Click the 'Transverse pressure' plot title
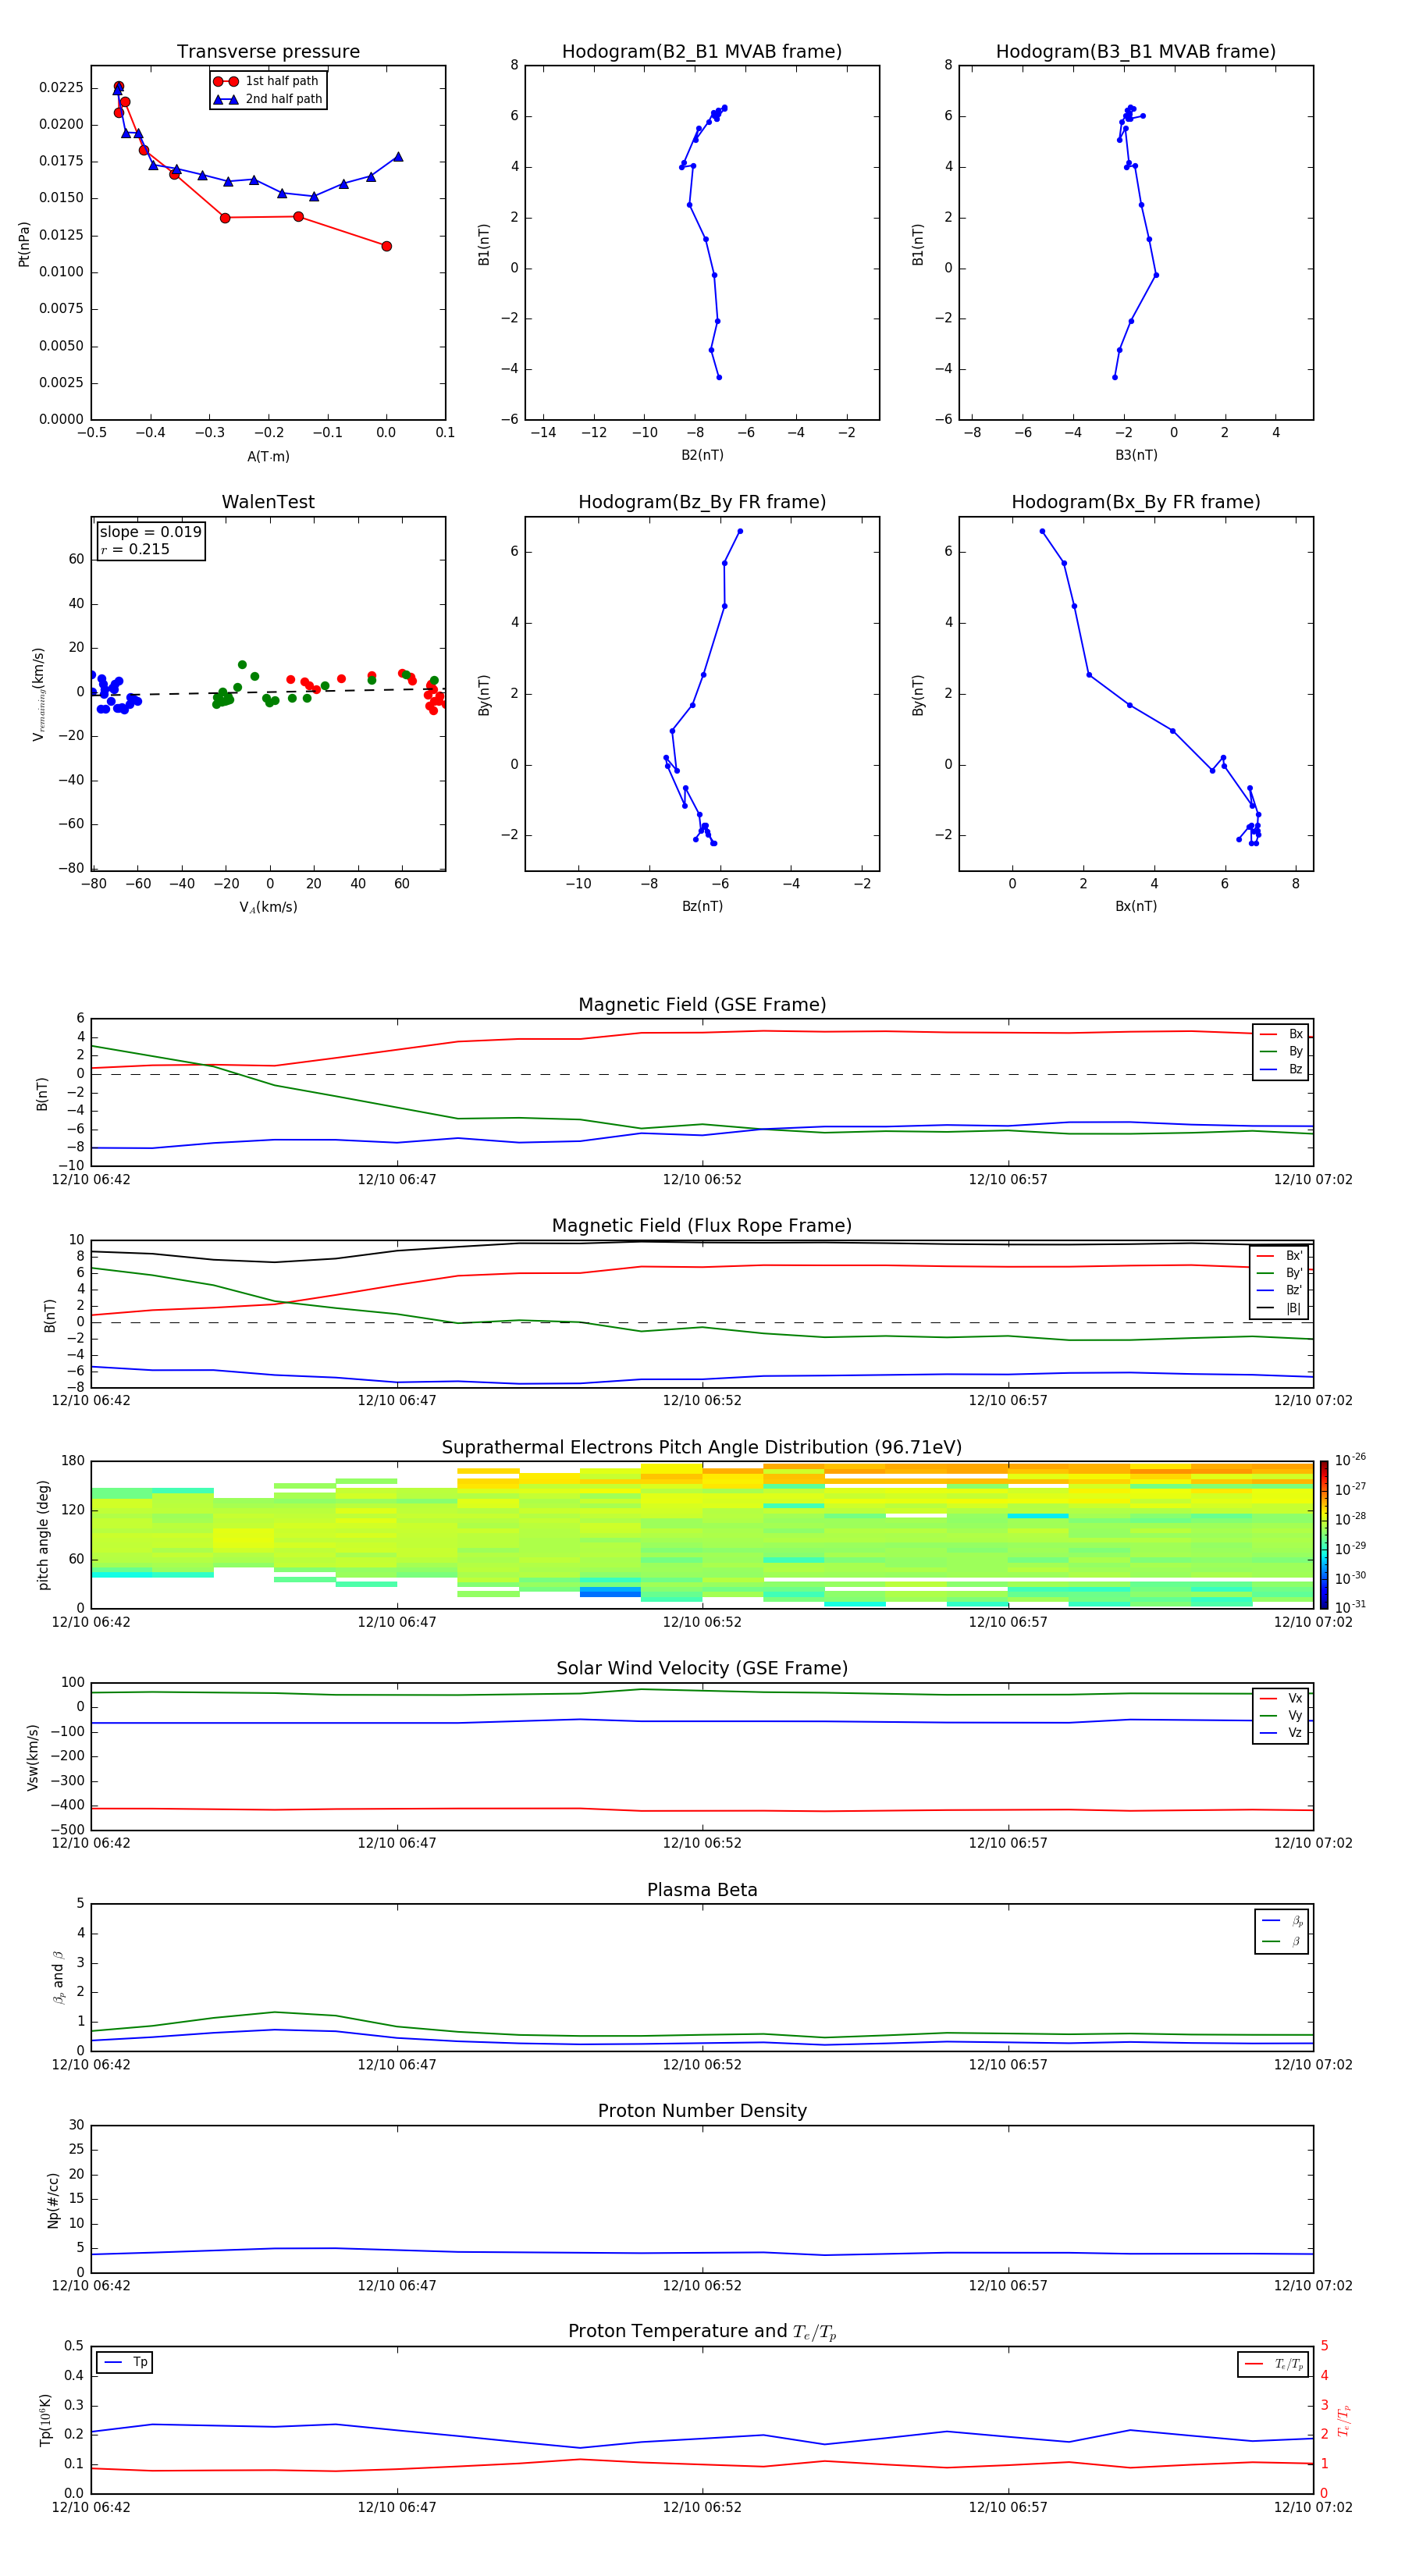The image size is (1405, 2576). [x=268, y=51]
